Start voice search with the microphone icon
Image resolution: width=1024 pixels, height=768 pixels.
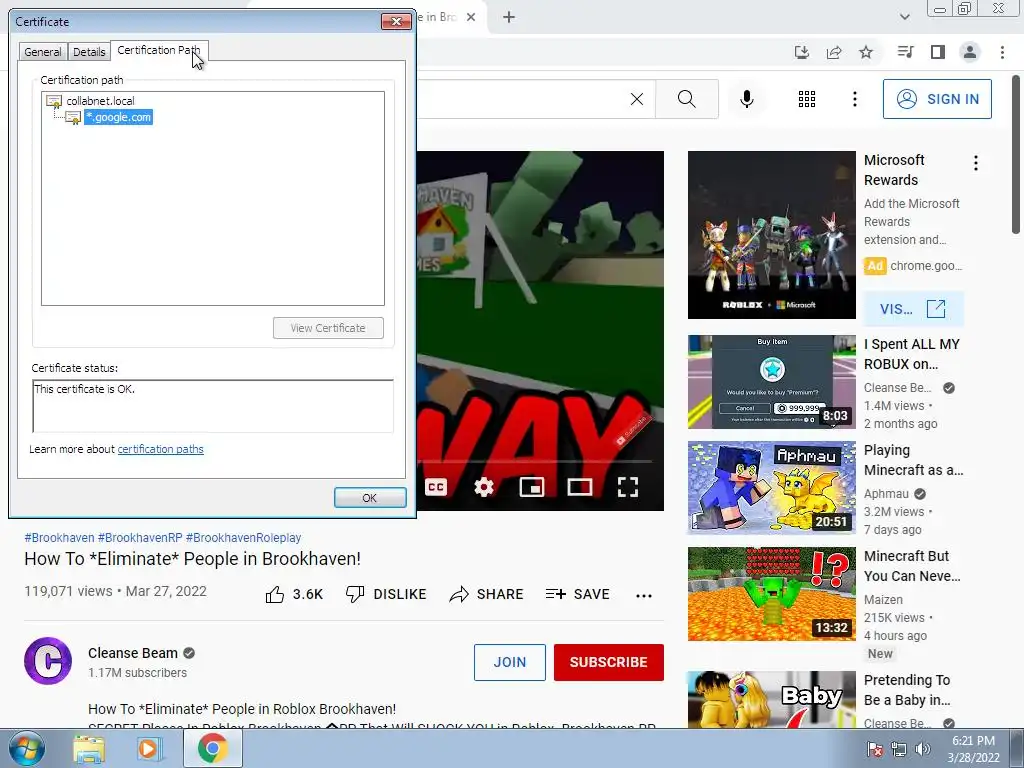(x=746, y=99)
